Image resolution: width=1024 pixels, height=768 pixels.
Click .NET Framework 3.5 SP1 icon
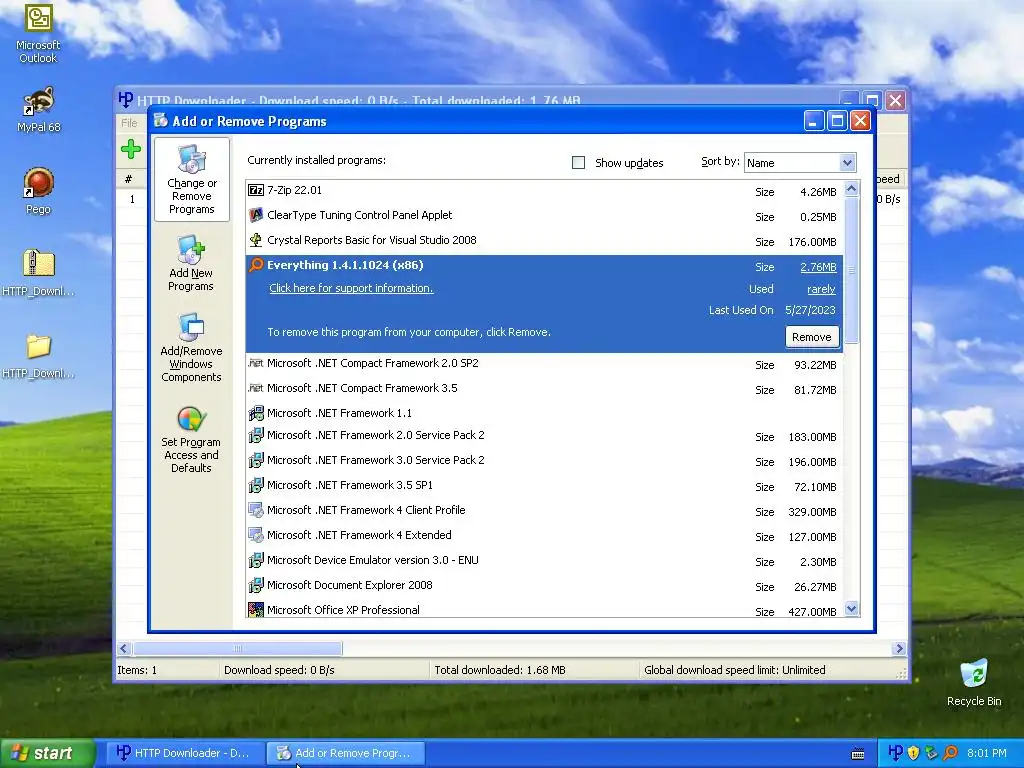tap(256, 485)
